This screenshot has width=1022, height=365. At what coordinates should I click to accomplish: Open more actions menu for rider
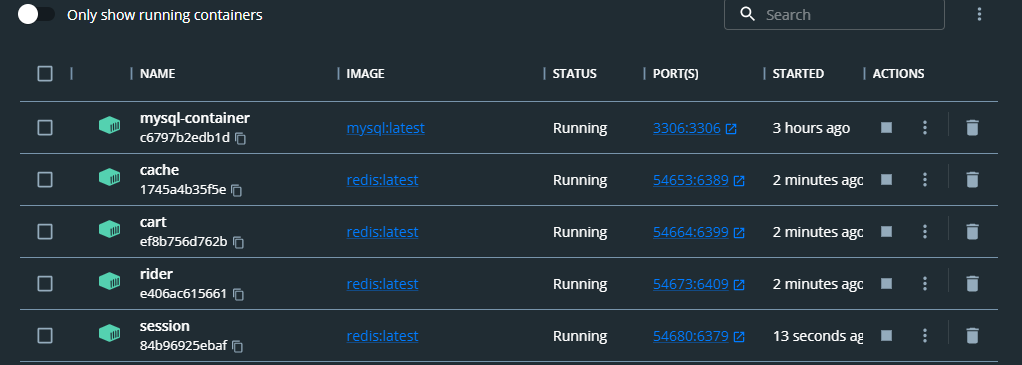pos(924,284)
